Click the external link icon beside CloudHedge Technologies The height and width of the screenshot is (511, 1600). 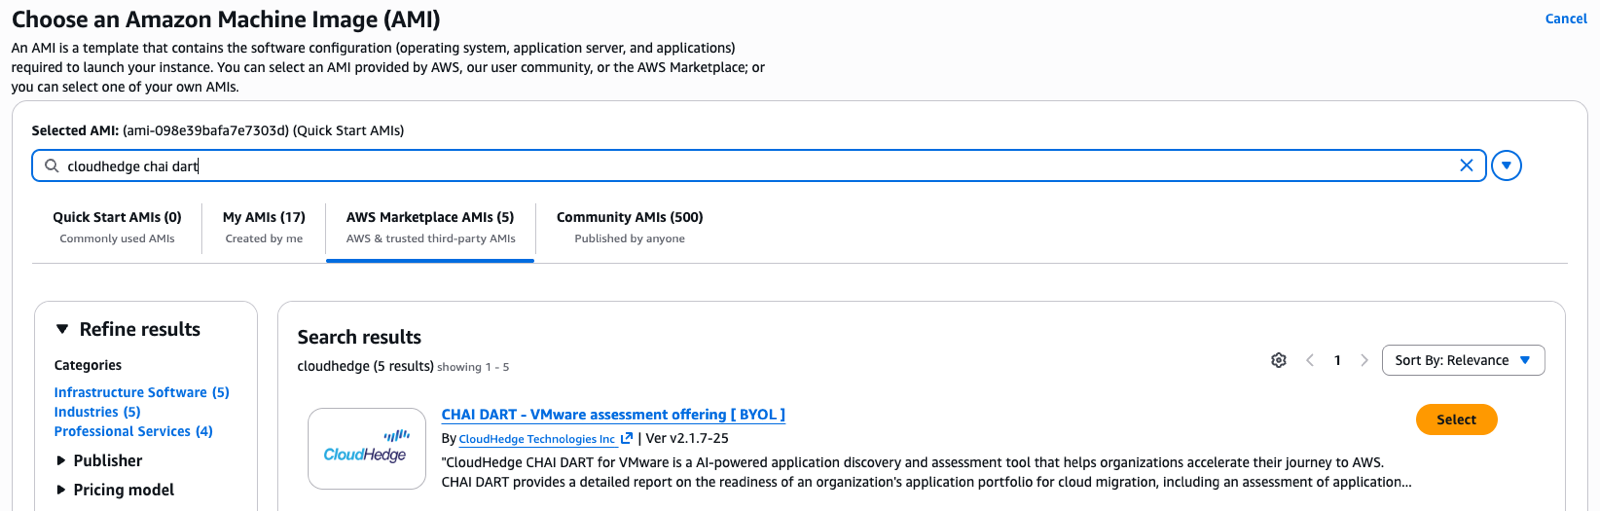tap(627, 438)
